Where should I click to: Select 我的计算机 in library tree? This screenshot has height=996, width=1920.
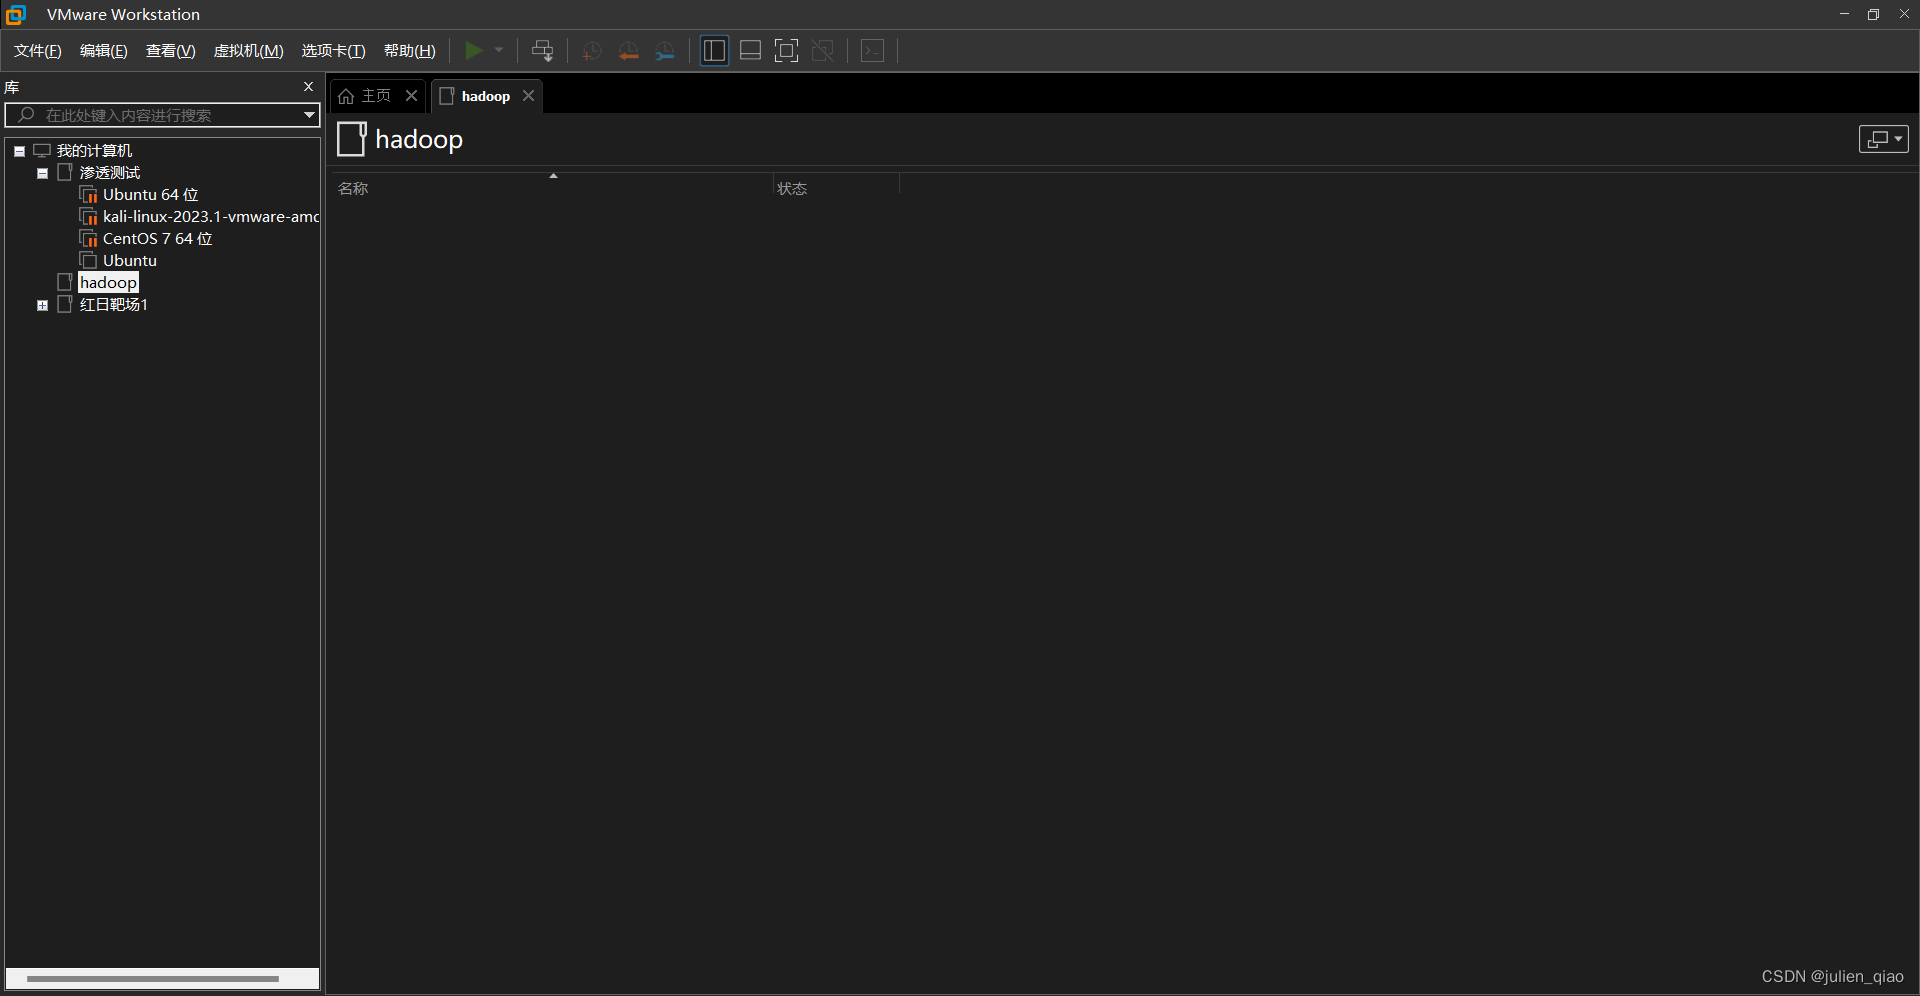94,151
